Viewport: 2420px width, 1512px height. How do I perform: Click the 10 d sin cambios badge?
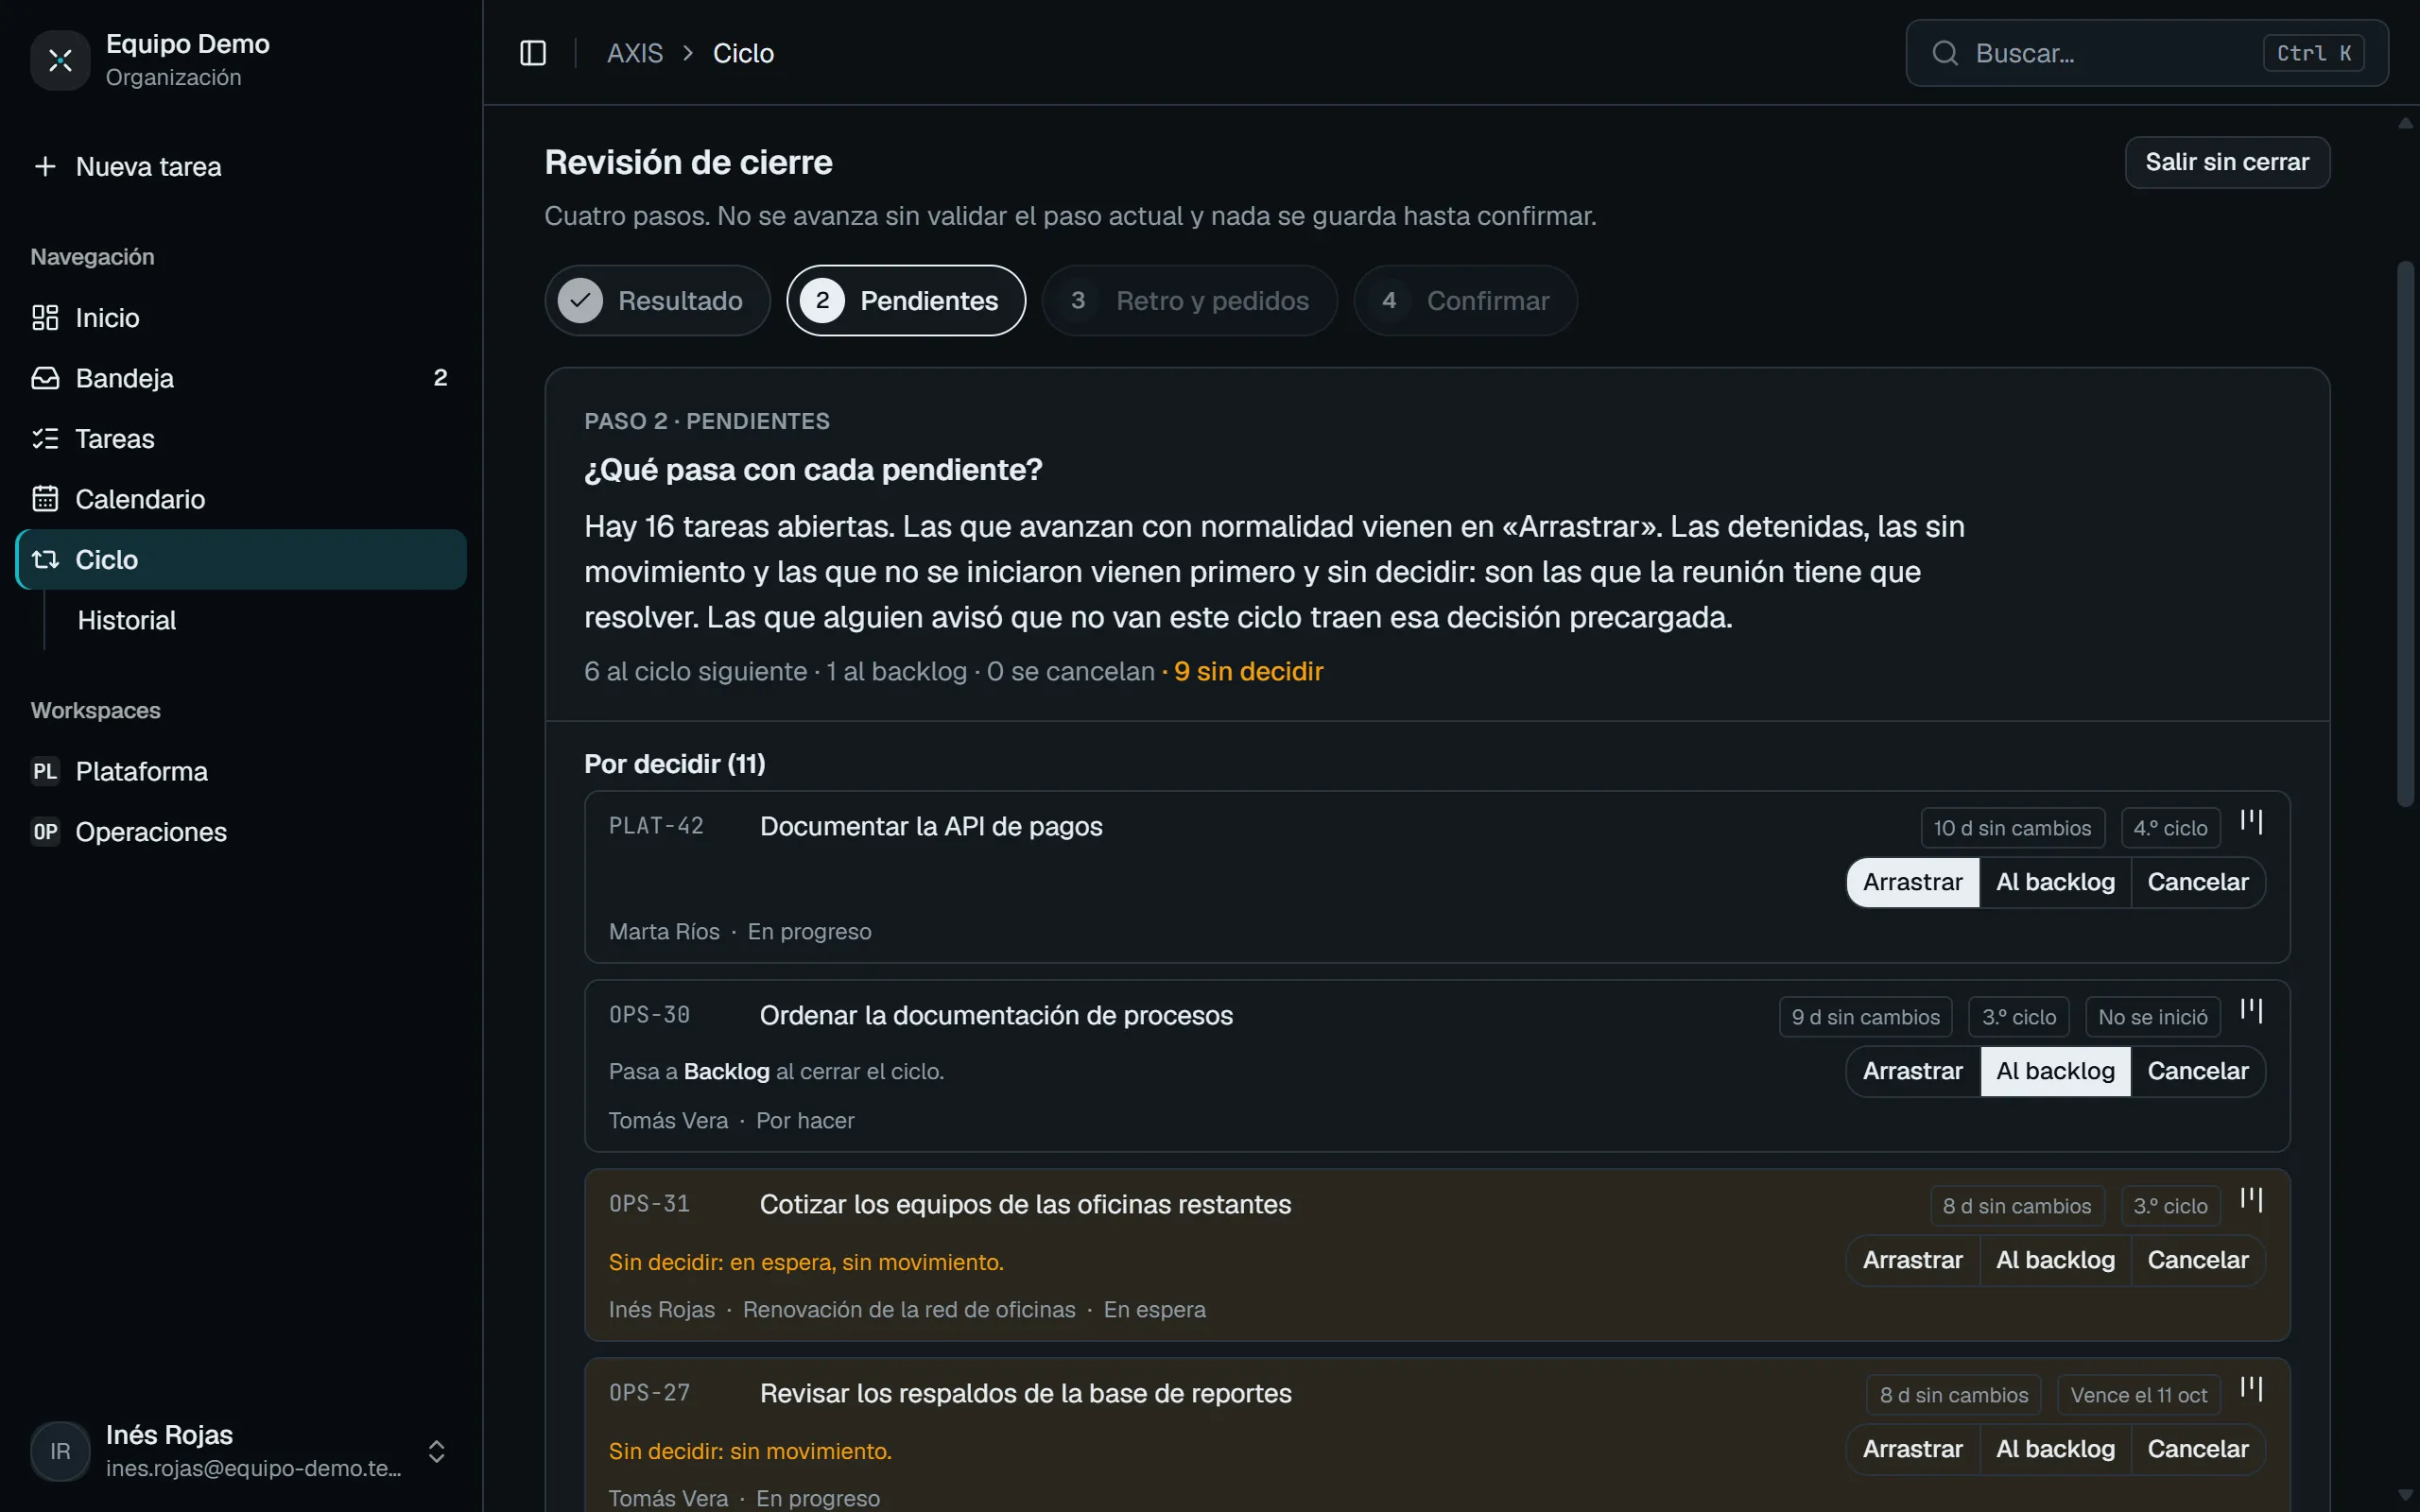coord(2012,828)
